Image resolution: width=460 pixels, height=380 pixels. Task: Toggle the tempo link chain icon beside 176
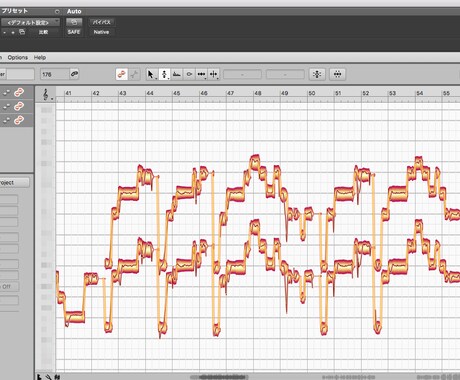74,74
